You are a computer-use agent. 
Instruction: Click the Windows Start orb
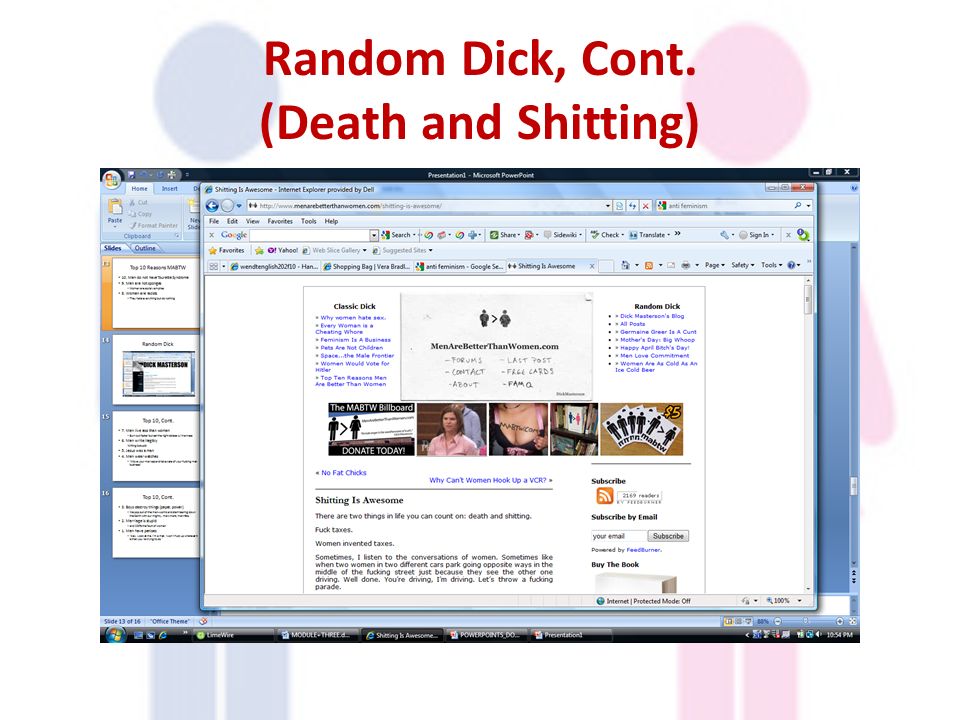[x=114, y=635]
